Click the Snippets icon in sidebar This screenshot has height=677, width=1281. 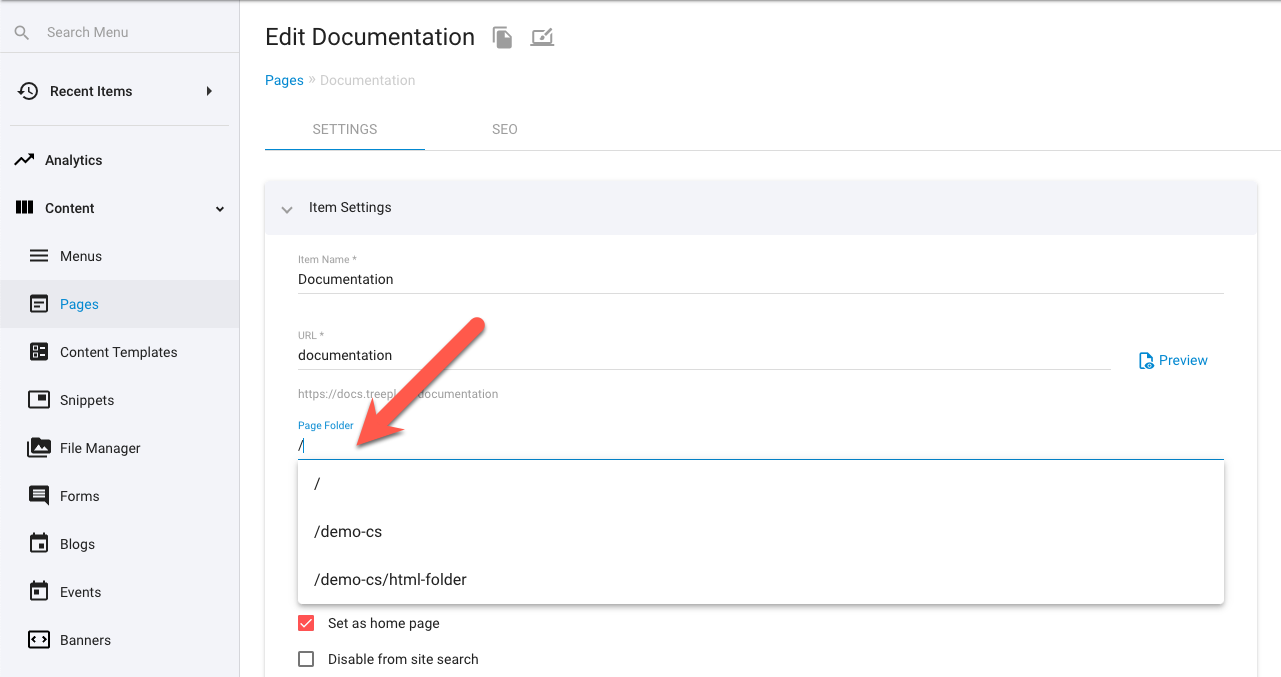(x=39, y=400)
